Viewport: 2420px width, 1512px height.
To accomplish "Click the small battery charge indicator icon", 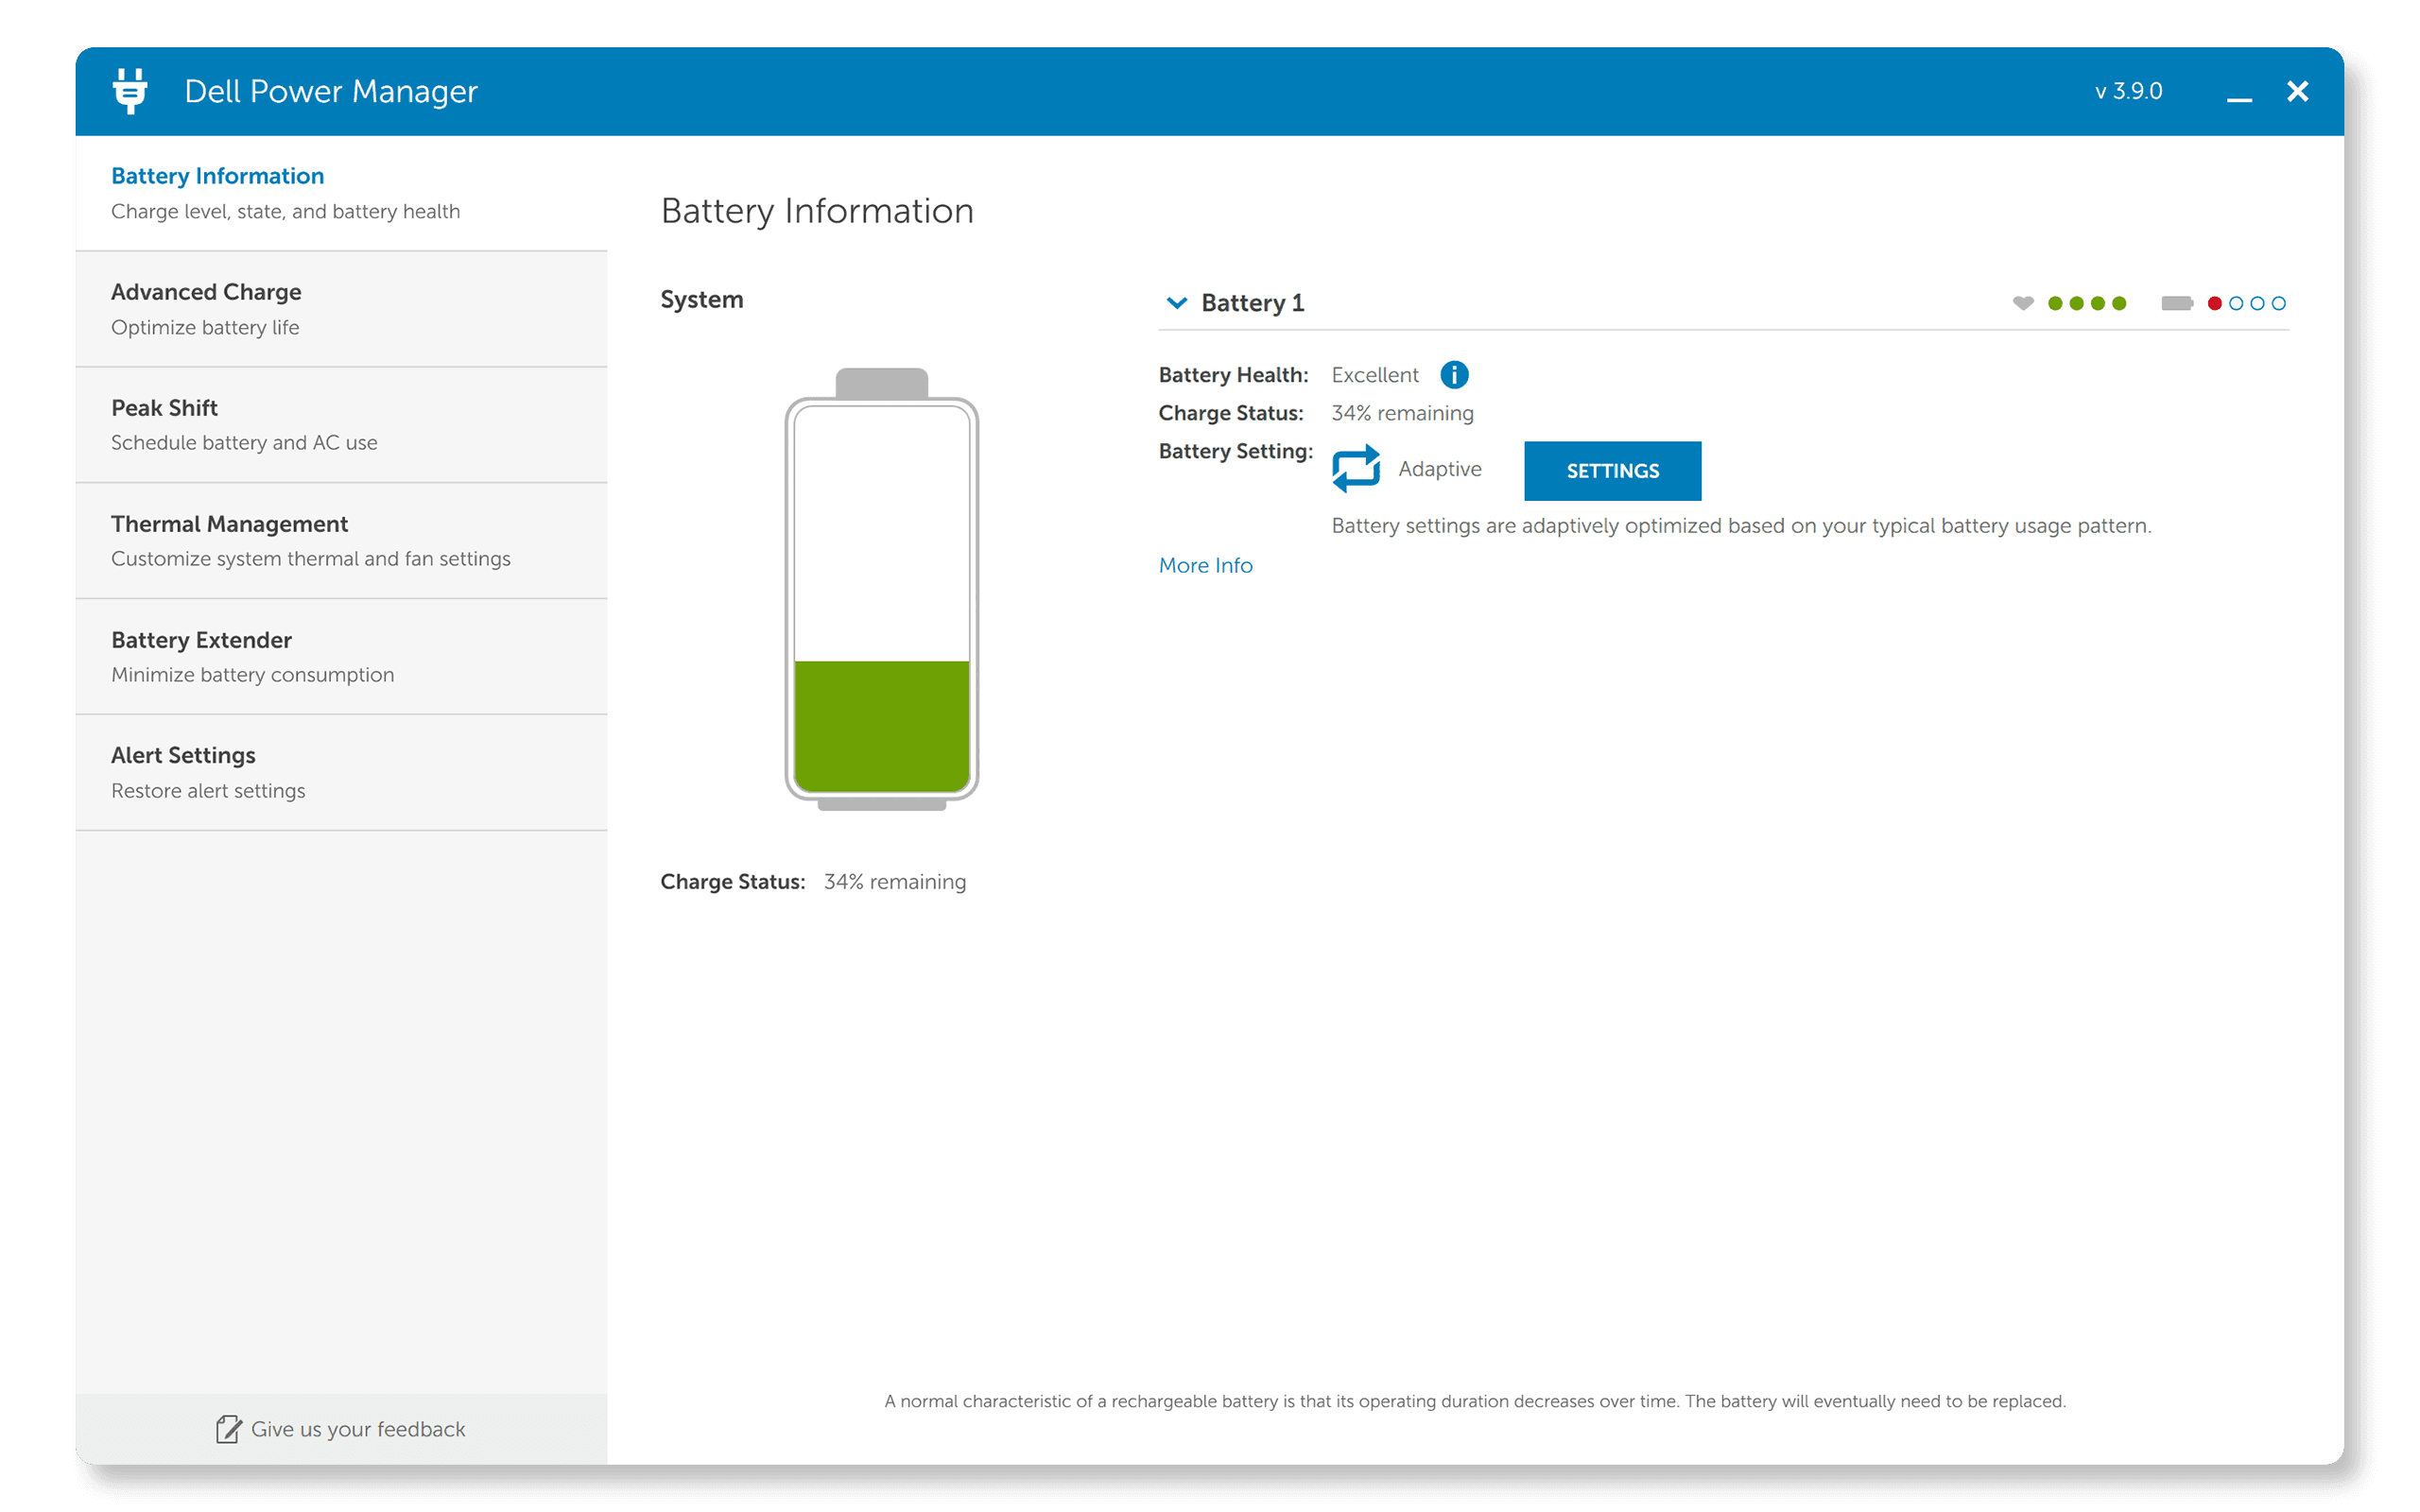I will pos(2176,303).
